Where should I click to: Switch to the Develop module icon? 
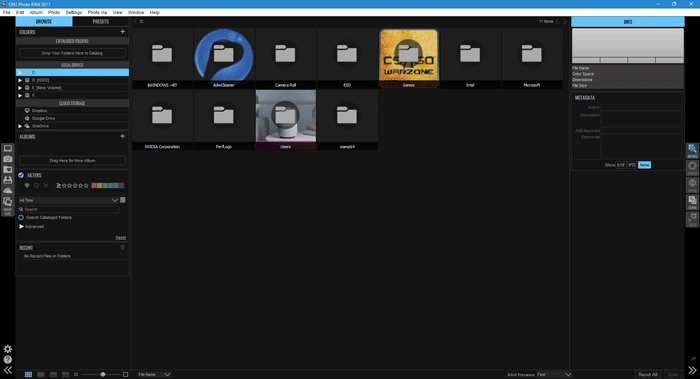692,168
